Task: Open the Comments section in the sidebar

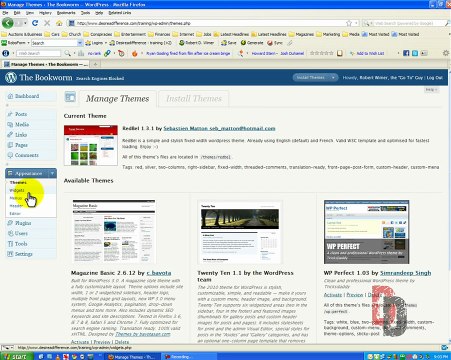Action: point(31,155)
